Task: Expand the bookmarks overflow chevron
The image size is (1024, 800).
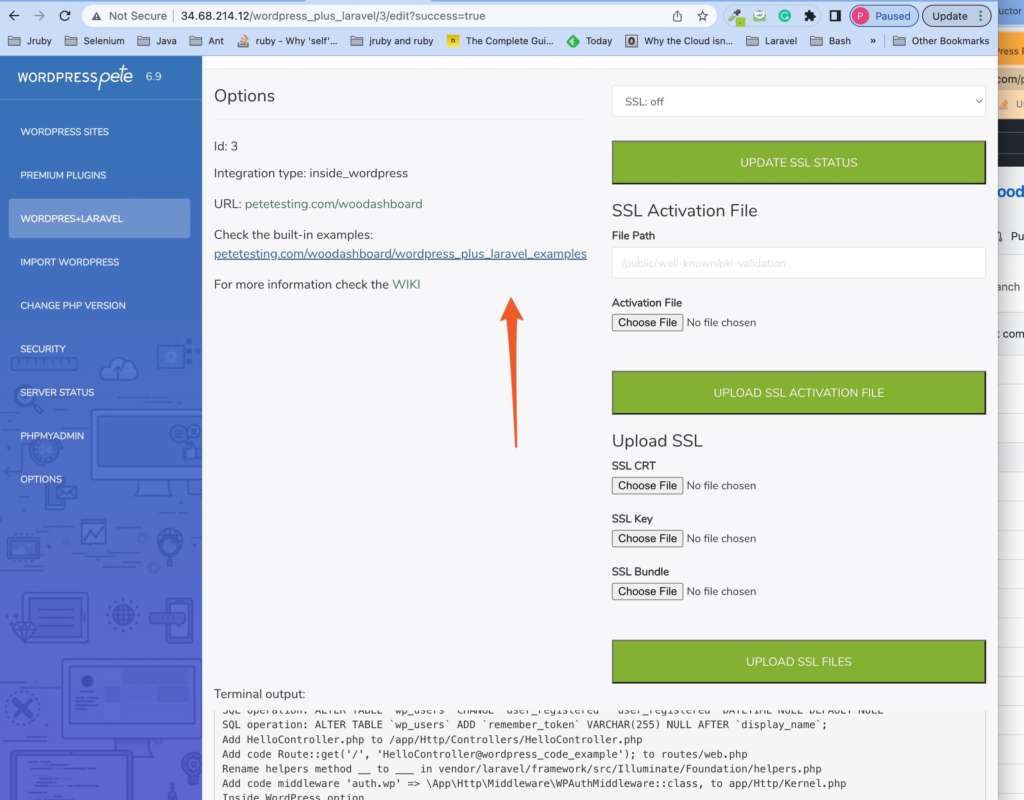Action: pos(873,41)
